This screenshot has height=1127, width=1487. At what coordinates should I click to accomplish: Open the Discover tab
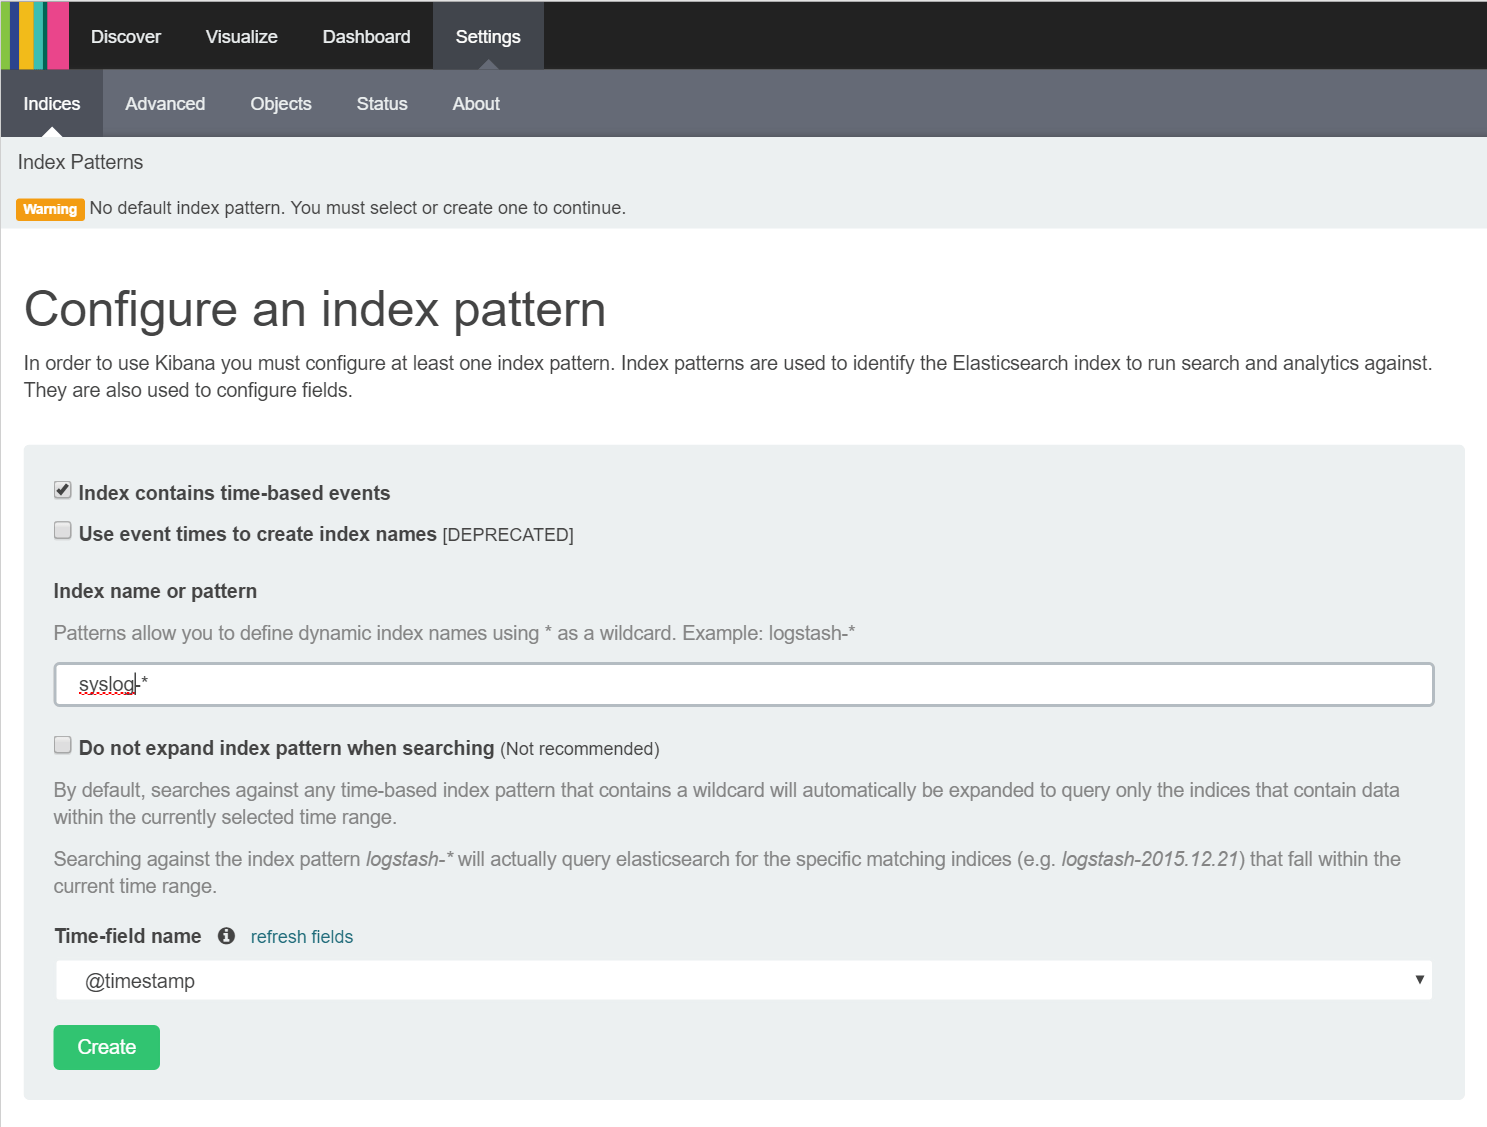pyautogui.click(x=126, y=37)
